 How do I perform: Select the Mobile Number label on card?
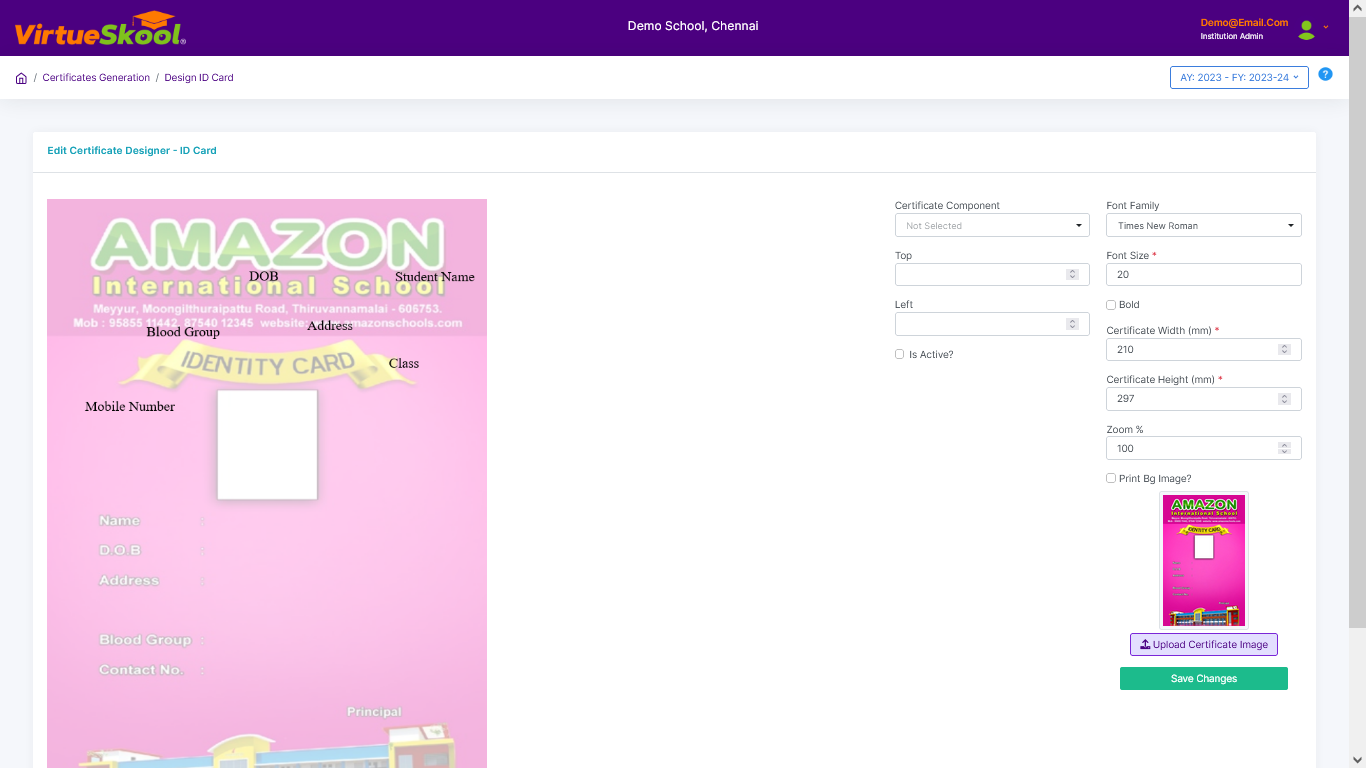[x=130, y=407]
